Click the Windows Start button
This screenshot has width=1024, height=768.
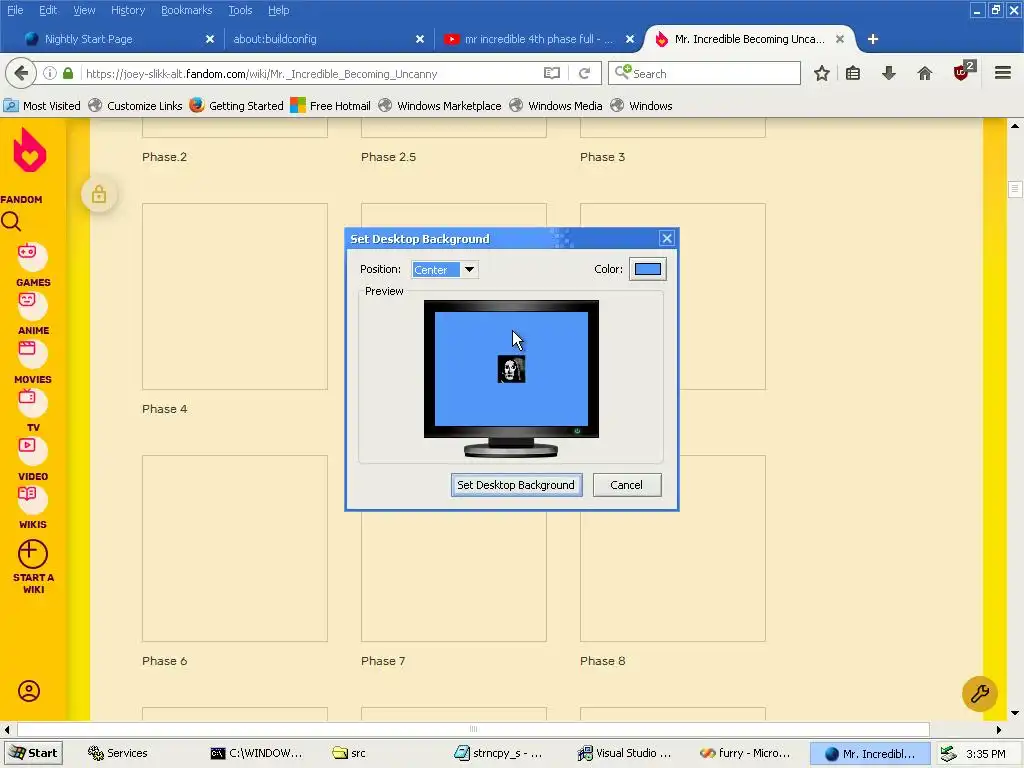34,753
